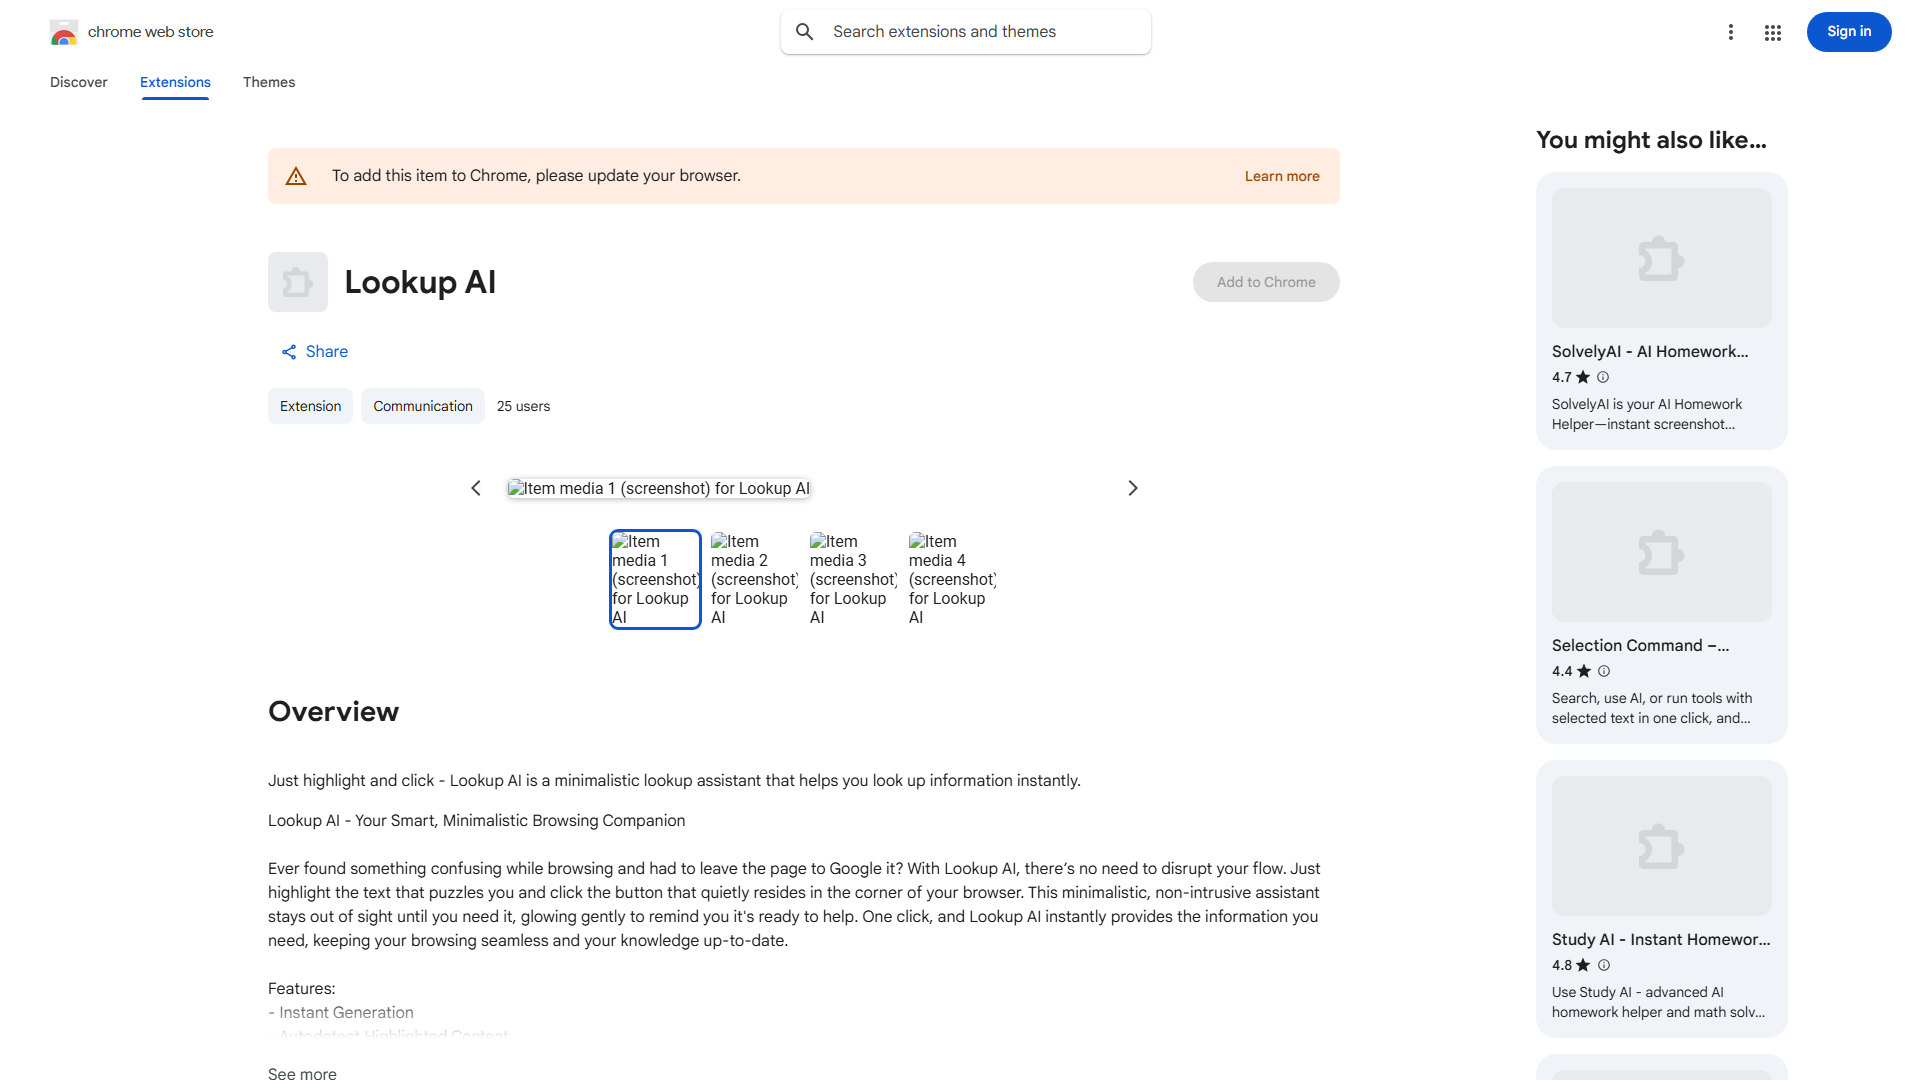Image resolution: width=1920 pixels, height=1080 pixels.
Task: Click the Share icon for Lookup AI
Action: coord(288,351)
